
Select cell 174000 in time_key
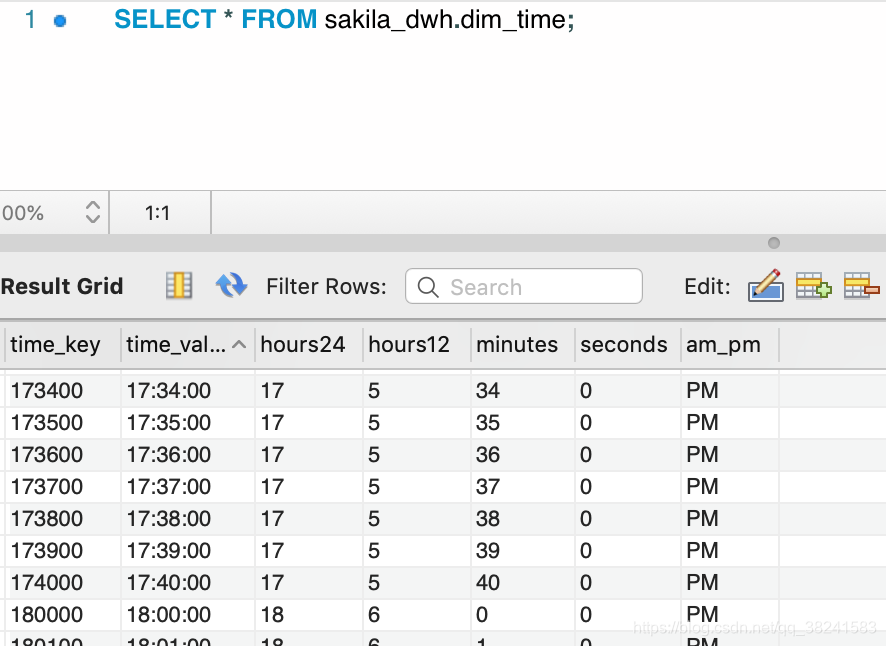pyautogui.click(x=63, y=583)
